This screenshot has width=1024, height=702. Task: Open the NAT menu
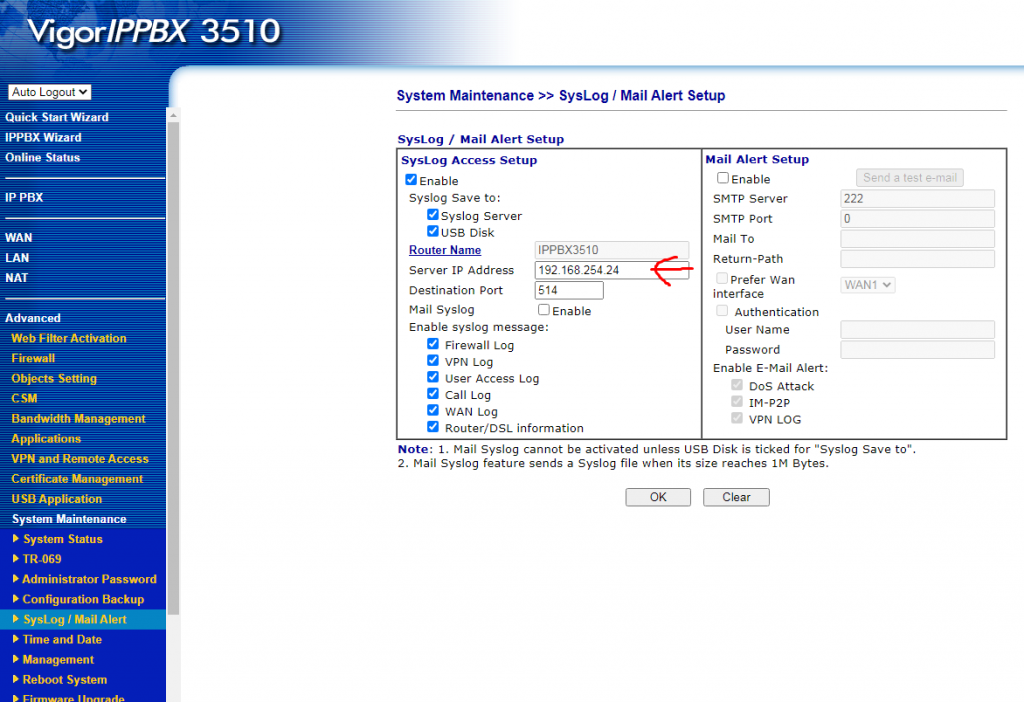point(16,278)
